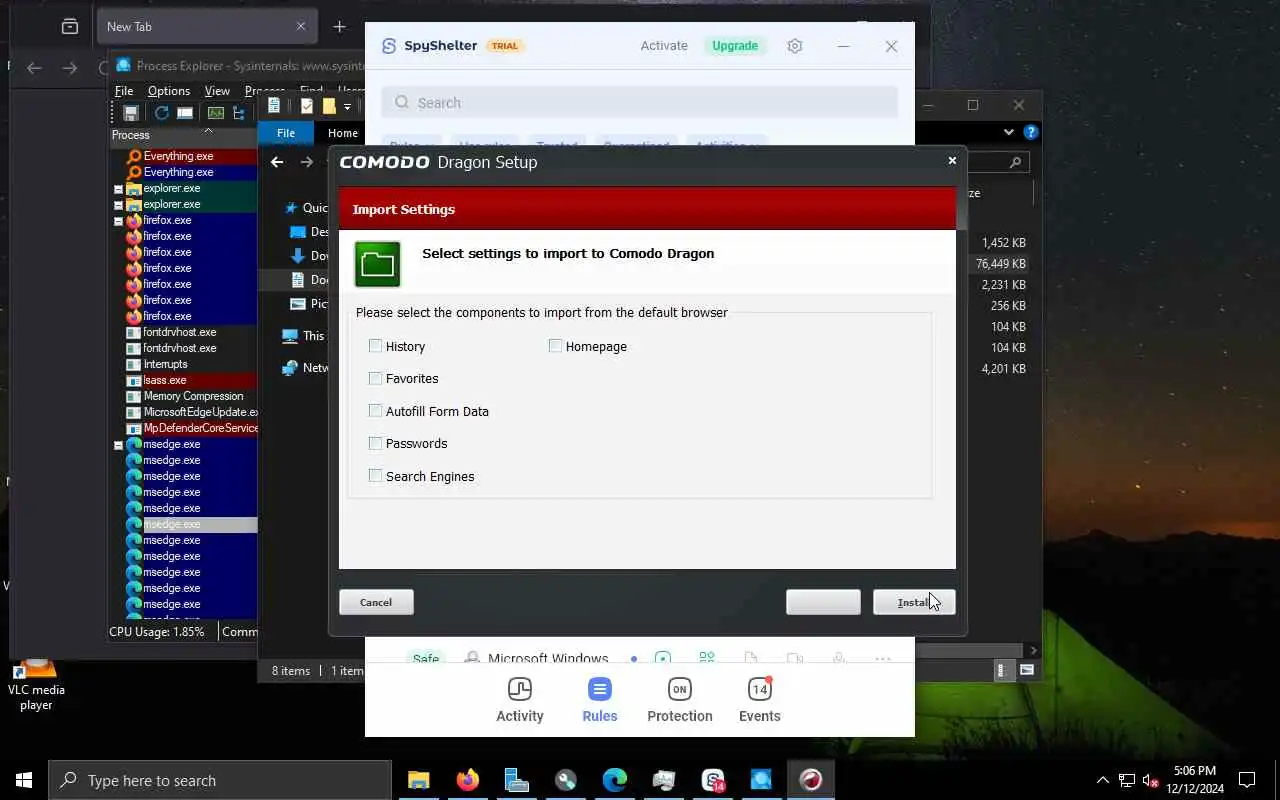Screen dimensions: 1280x800
Task: Select This PC icon in File Explorer sidebar
Action: (x=290, y=336)
